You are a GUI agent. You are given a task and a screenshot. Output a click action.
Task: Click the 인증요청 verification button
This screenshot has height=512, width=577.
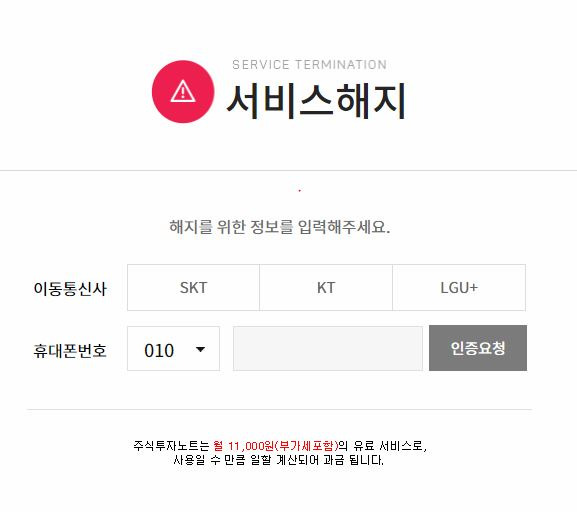478,348
